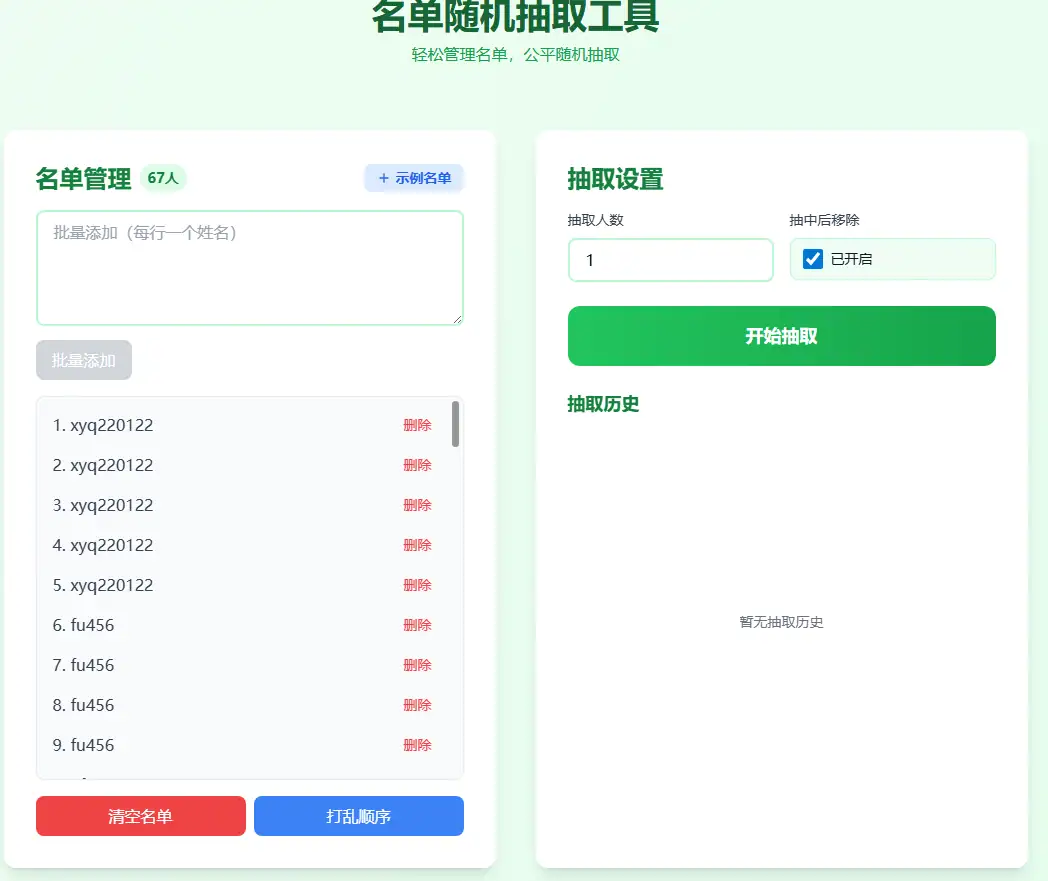This screenshot has height=881, width=1048.
Task: Toggle off the 已开启 checkbox
Action: pyautogui.click(x=812, y=259)
